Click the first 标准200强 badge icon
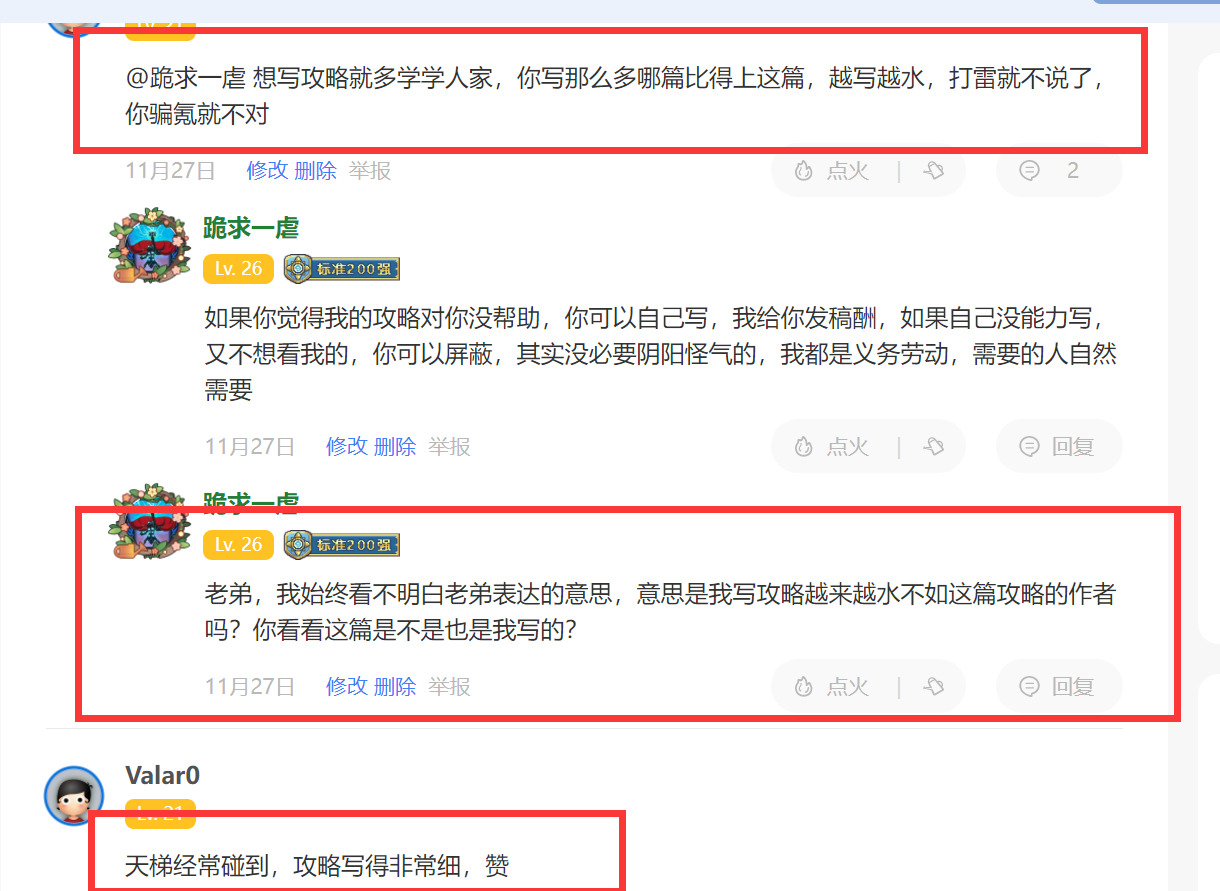The height and width of the screenshot is (891, 1220). point(342,268)
